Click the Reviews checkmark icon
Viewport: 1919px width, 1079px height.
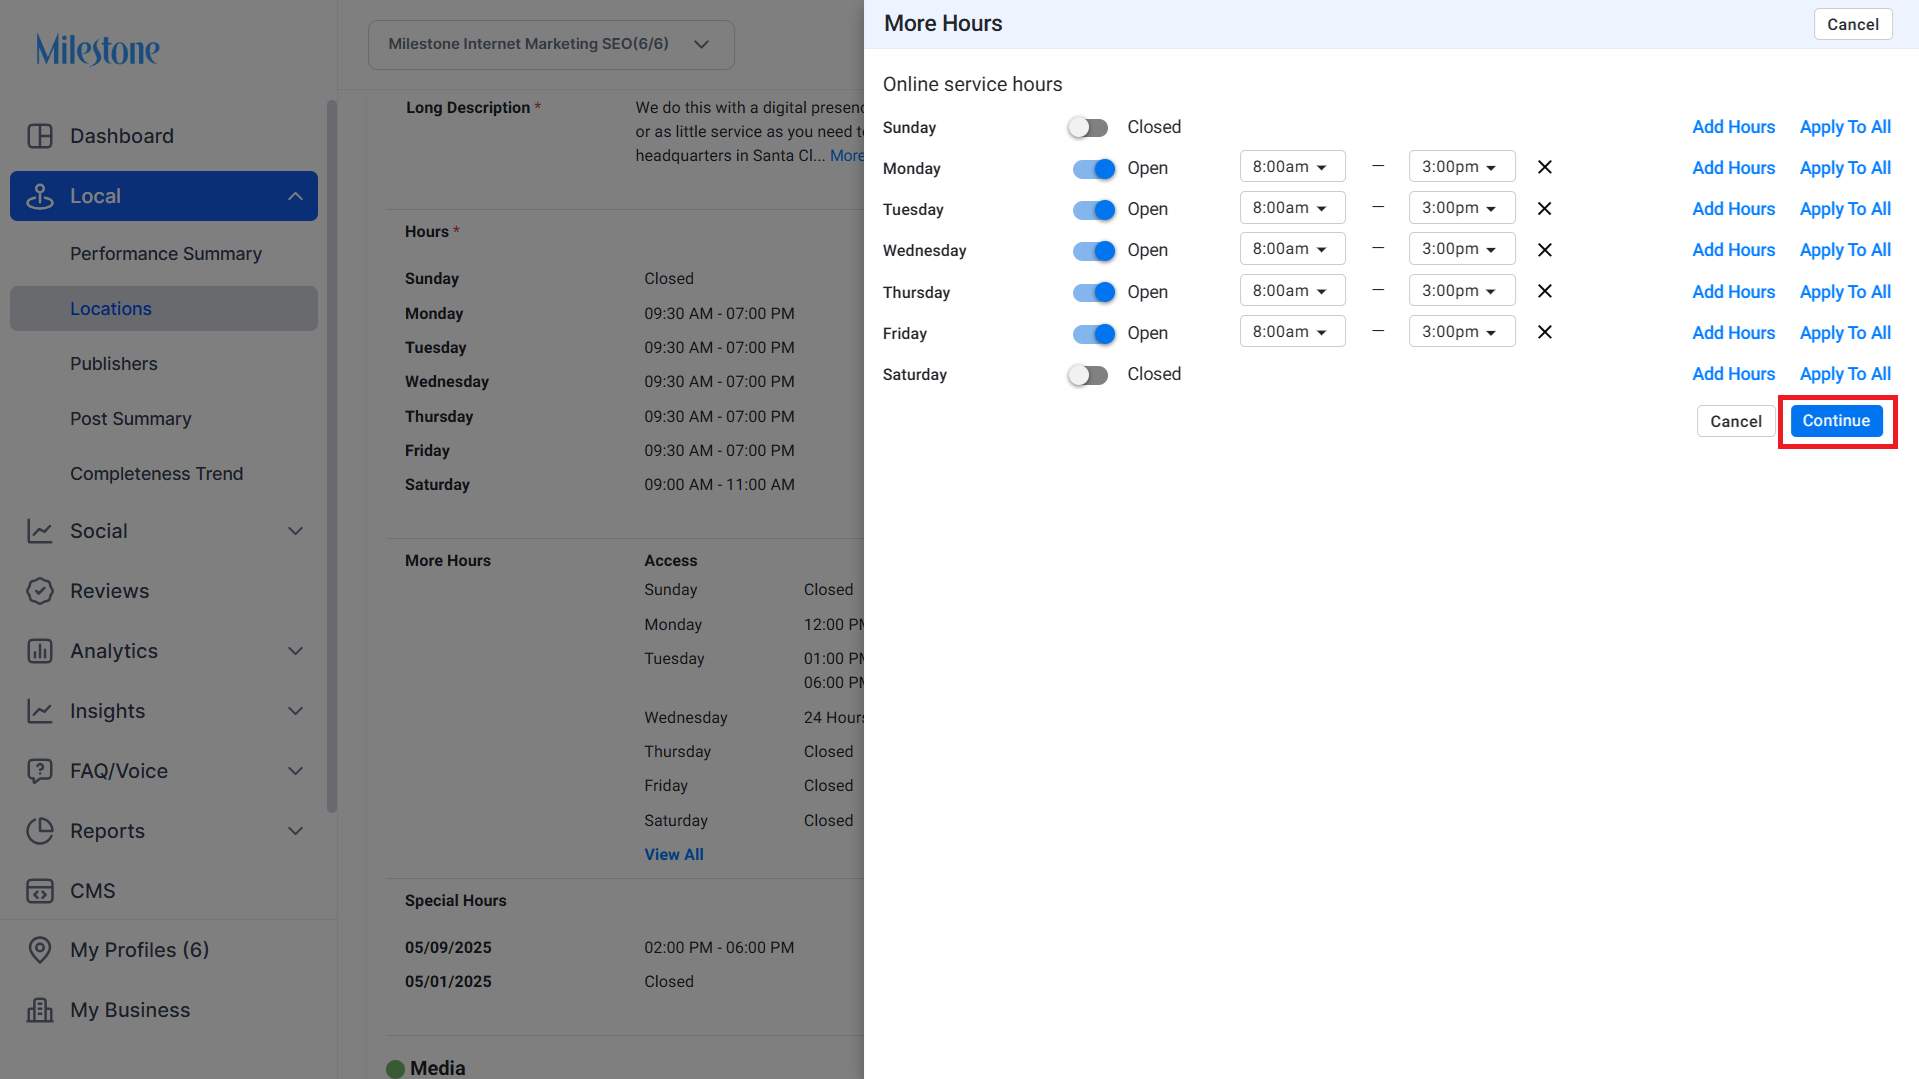[40, 591]
